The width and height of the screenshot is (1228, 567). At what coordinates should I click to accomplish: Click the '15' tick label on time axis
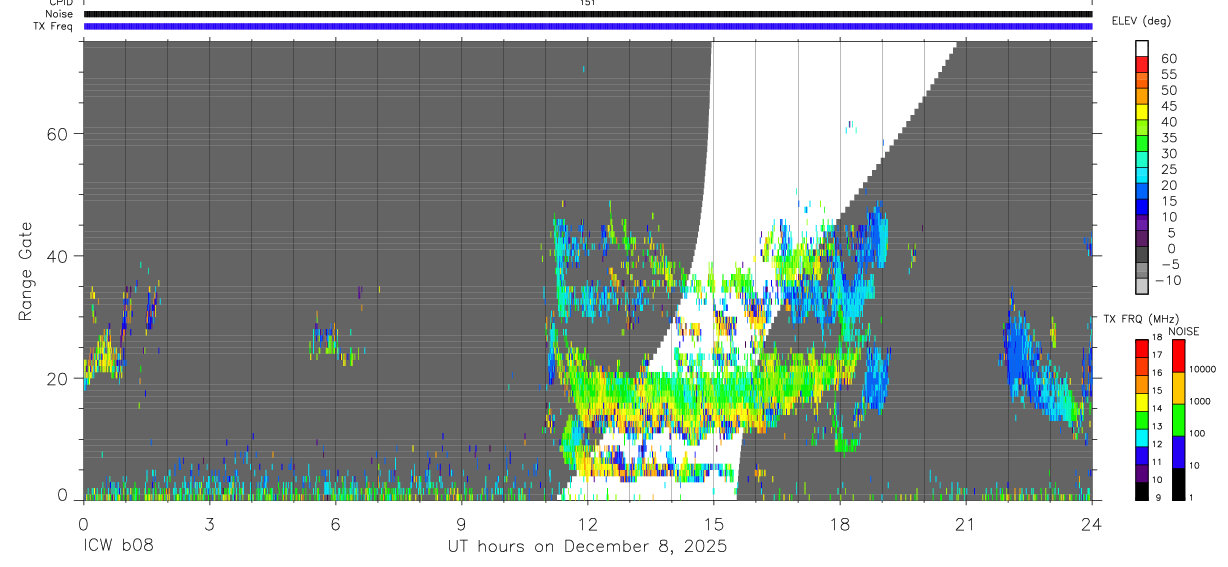click(x=713, y=523)
